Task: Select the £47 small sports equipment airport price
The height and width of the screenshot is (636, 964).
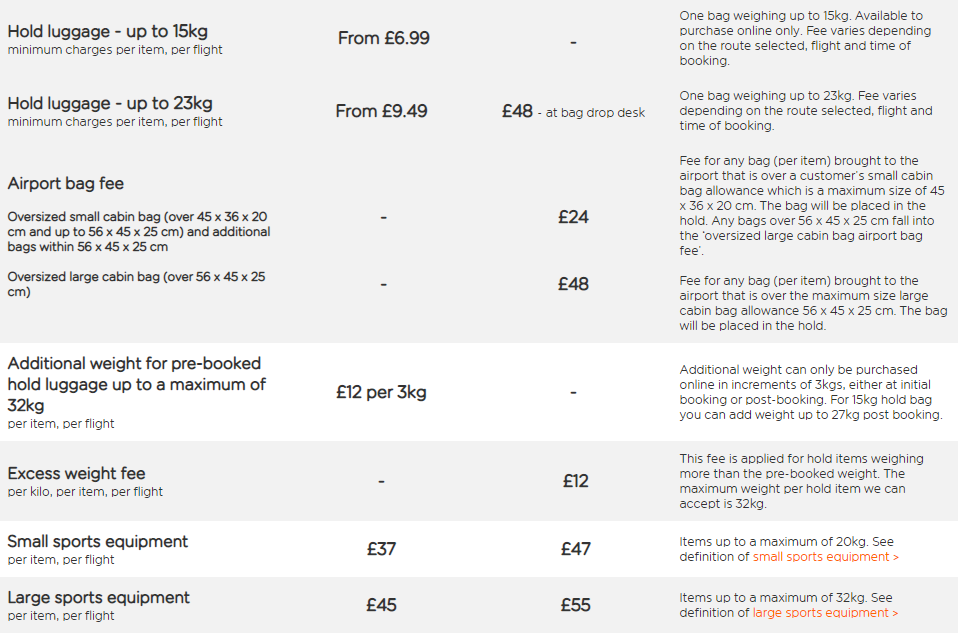Action: pos(575,549)
